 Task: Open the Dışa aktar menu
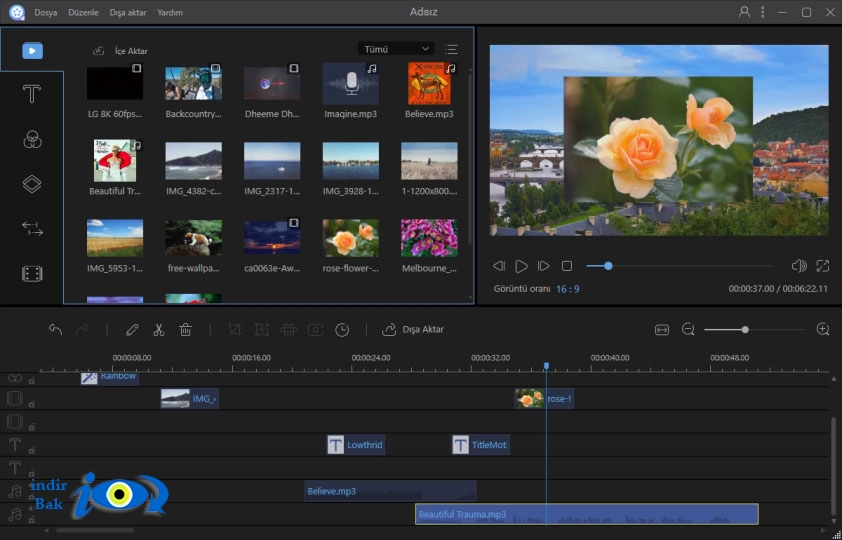click(x=128, y=12)
